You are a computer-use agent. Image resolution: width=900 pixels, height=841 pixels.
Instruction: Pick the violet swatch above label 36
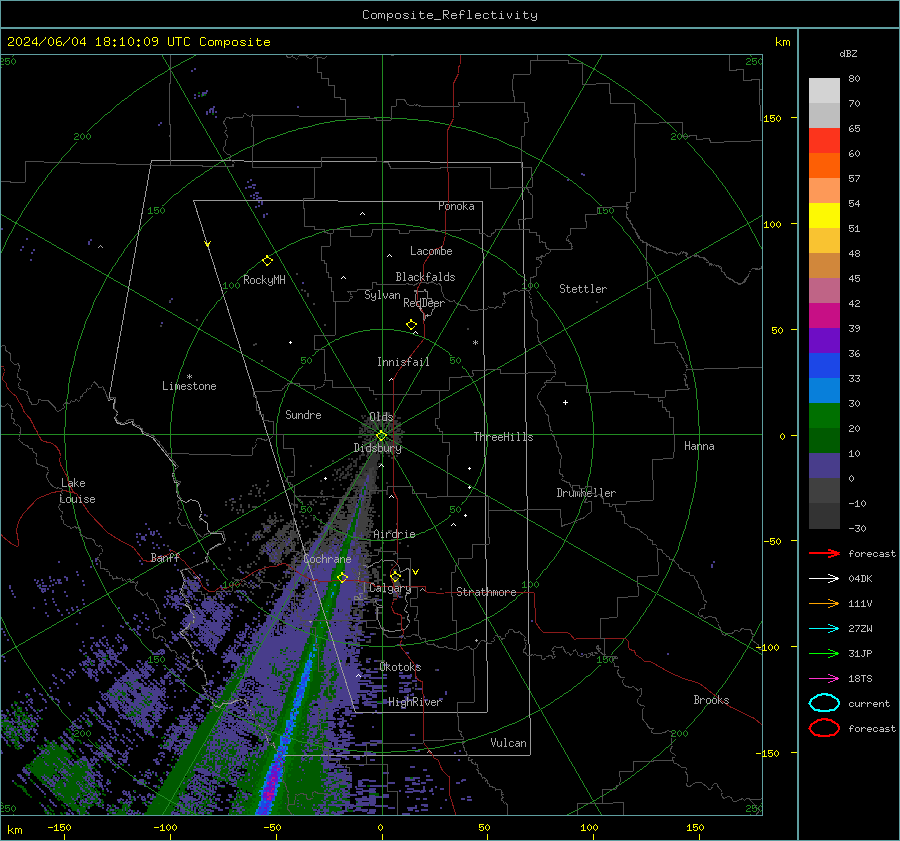point(824,341)
